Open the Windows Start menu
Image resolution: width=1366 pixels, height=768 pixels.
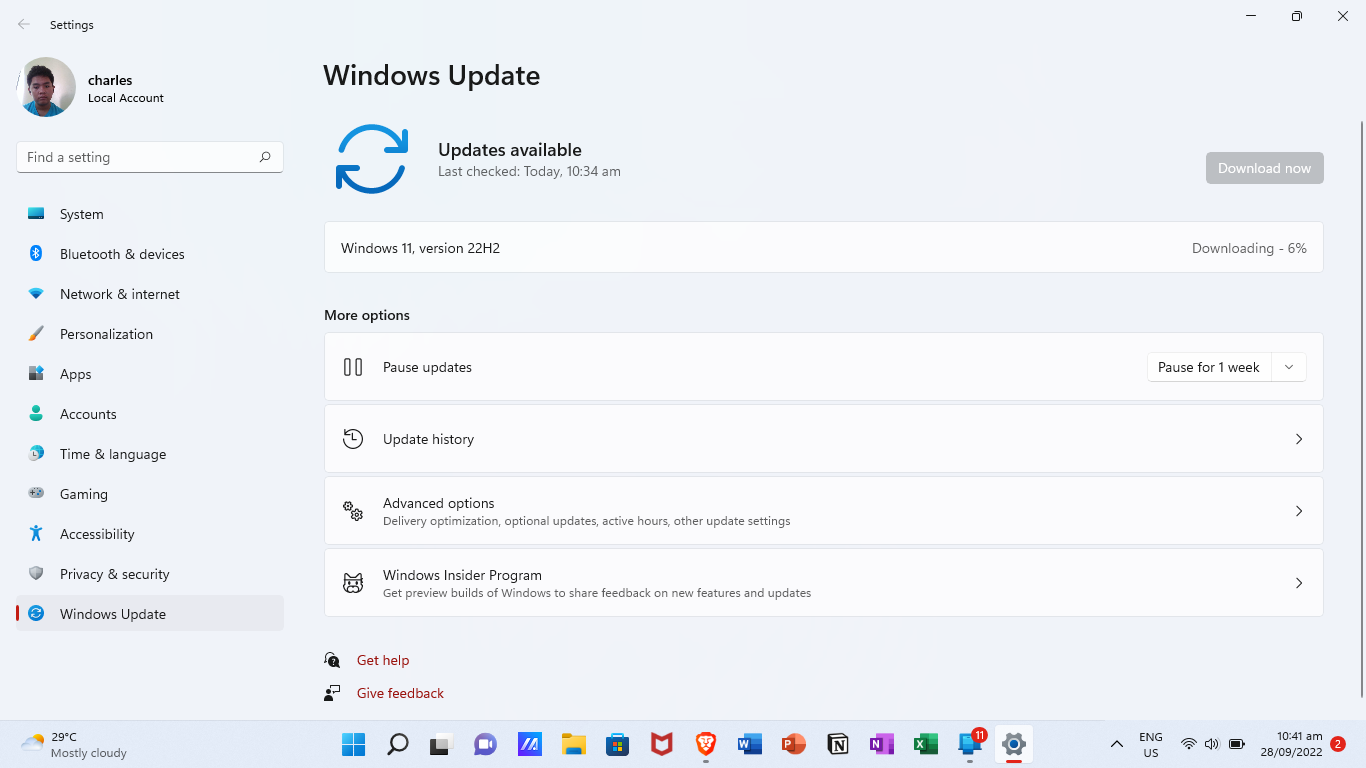(x=353, y=744)
